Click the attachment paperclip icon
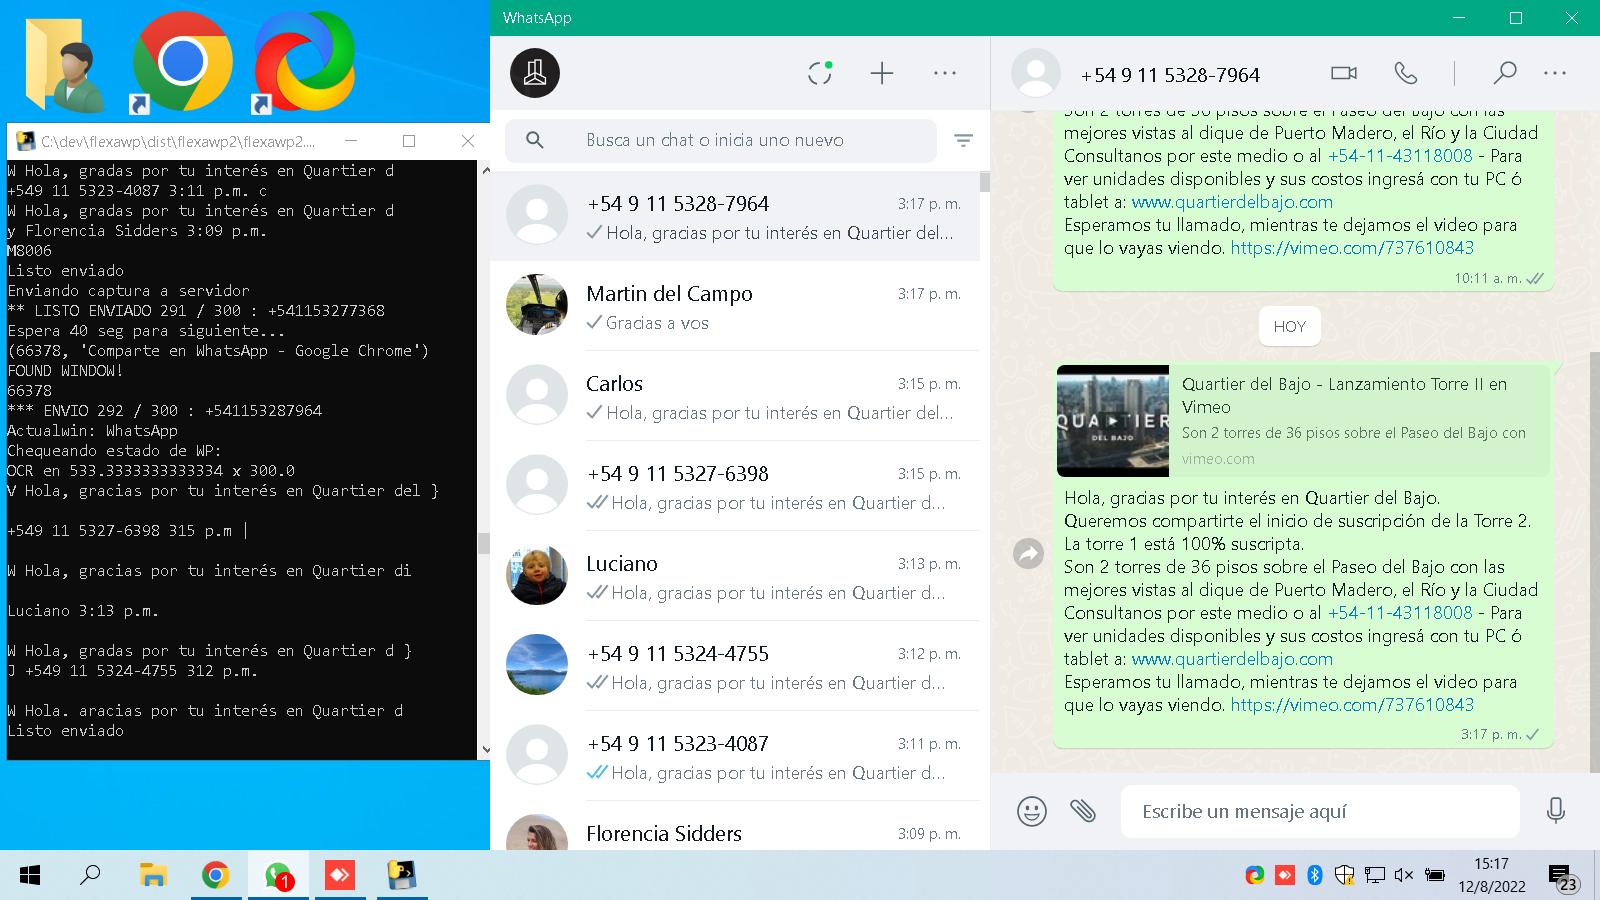The width and height of the screenshot is (1600, 900). pos(1083,811)
